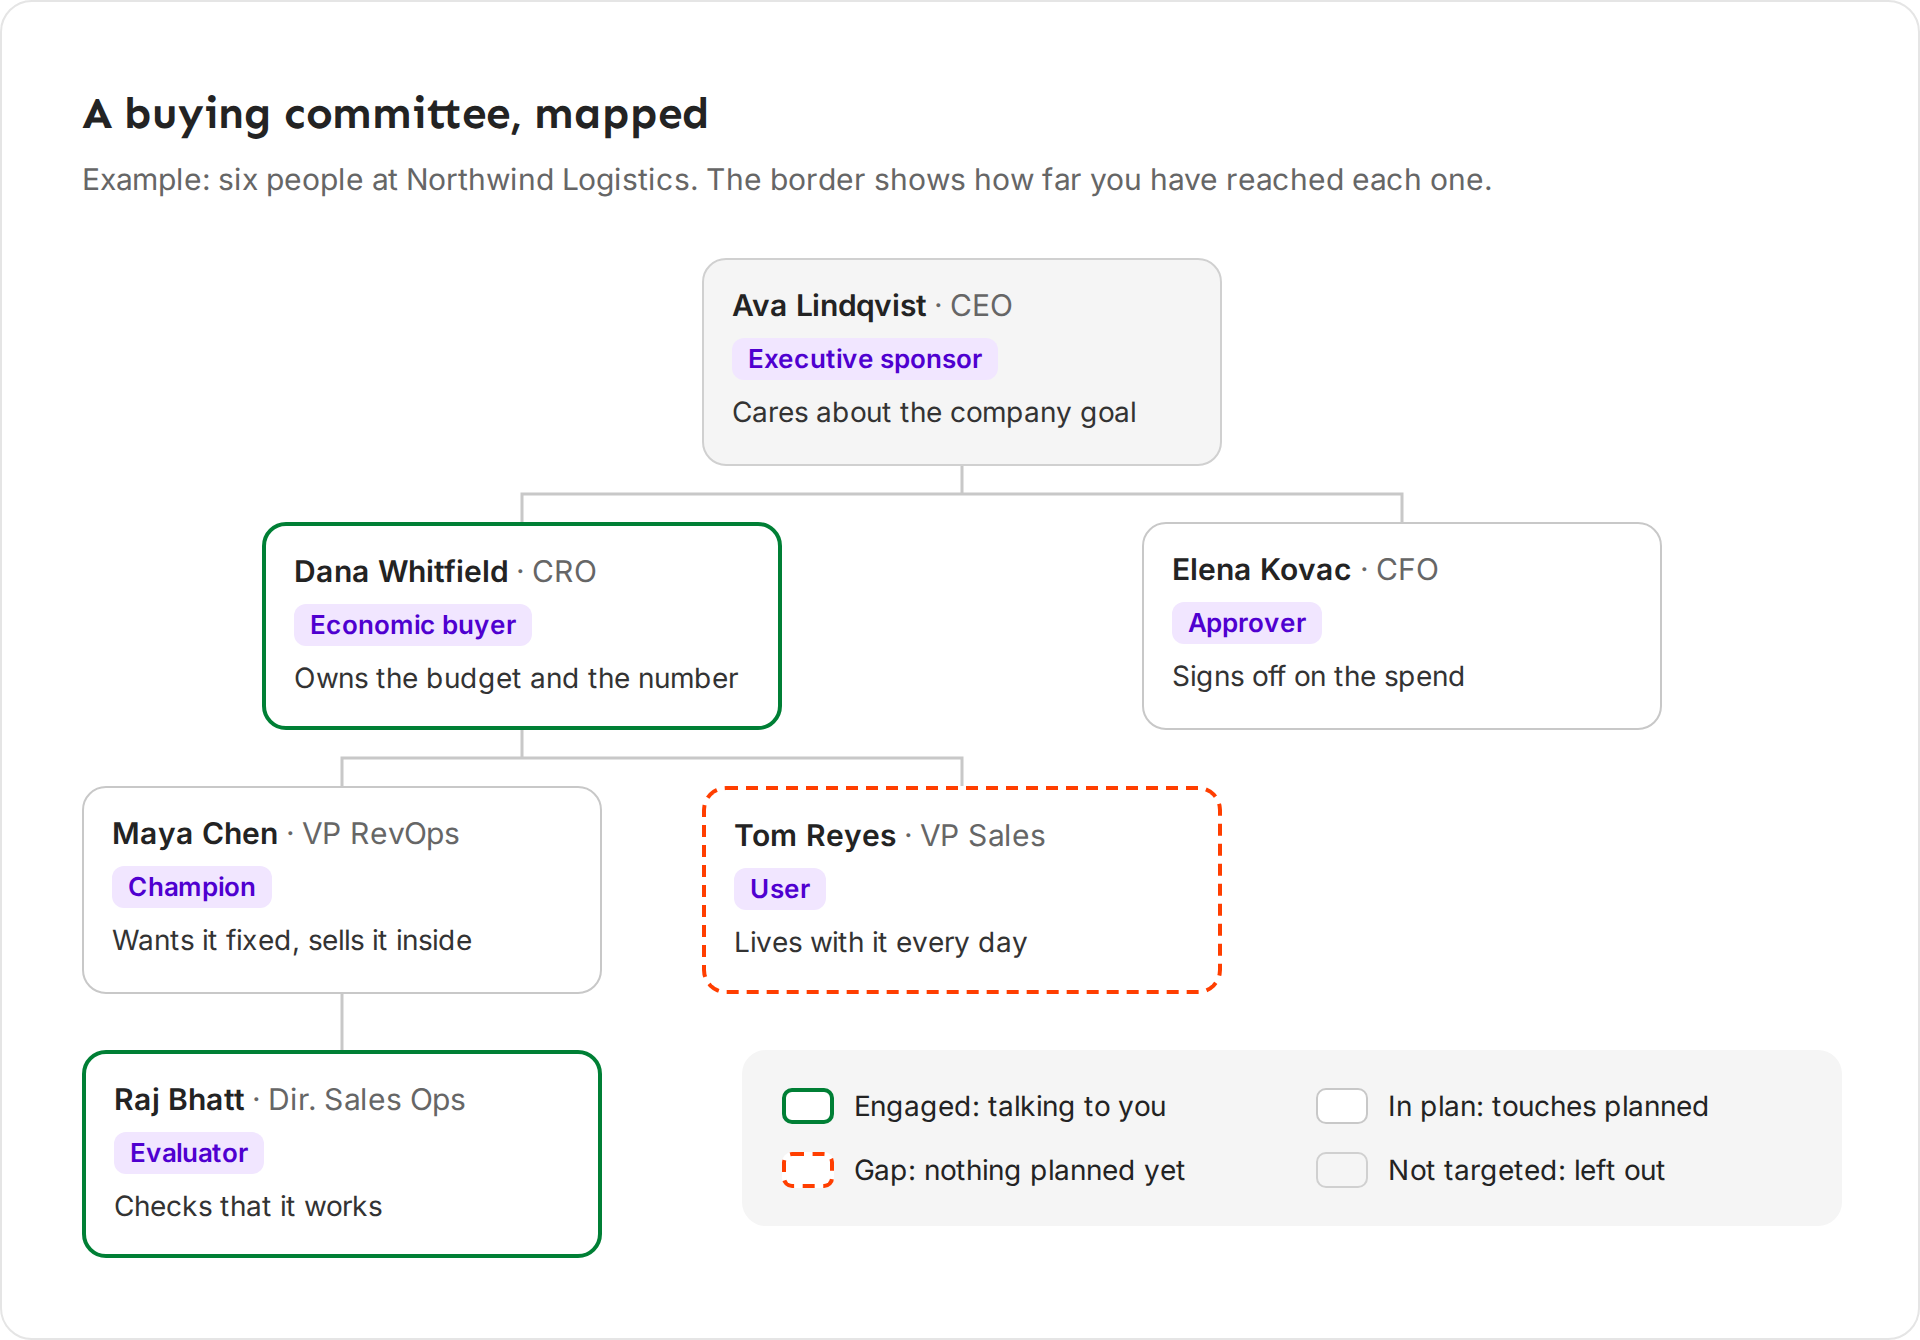Click the 'In plan: touches planned' label

[1548, 1106]
